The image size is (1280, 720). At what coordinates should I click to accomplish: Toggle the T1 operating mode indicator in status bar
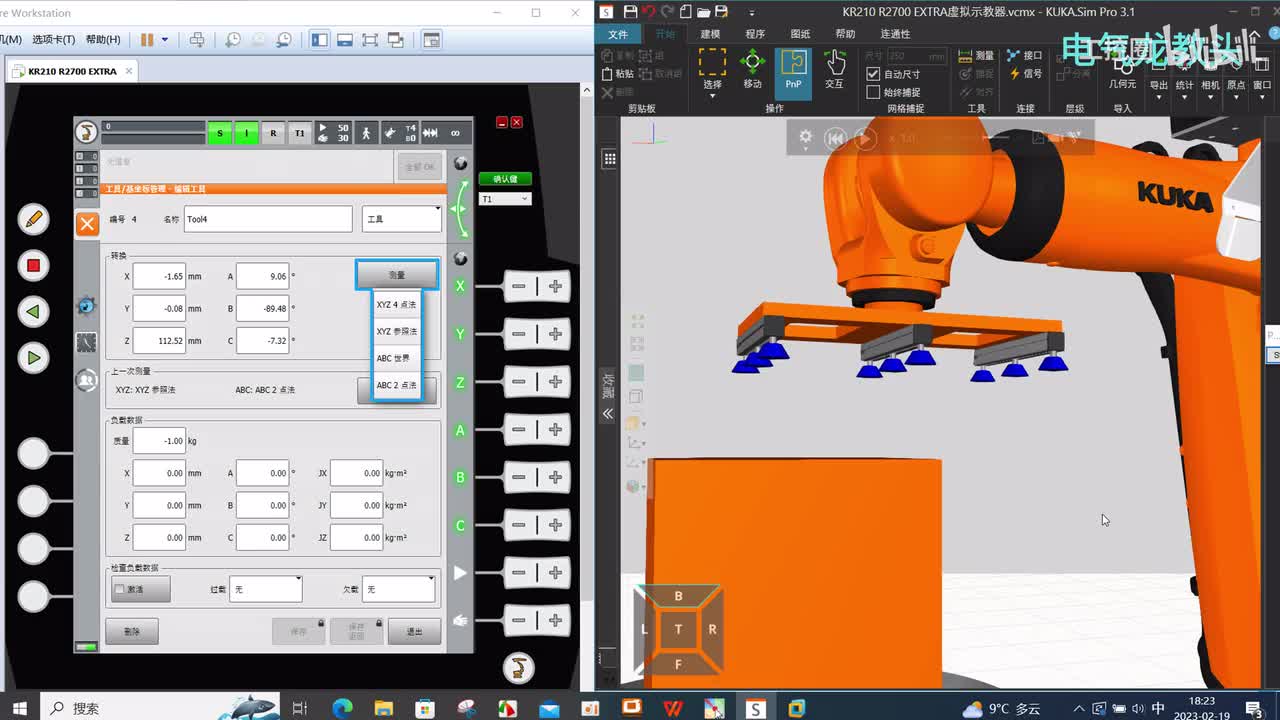click(299, 133)
